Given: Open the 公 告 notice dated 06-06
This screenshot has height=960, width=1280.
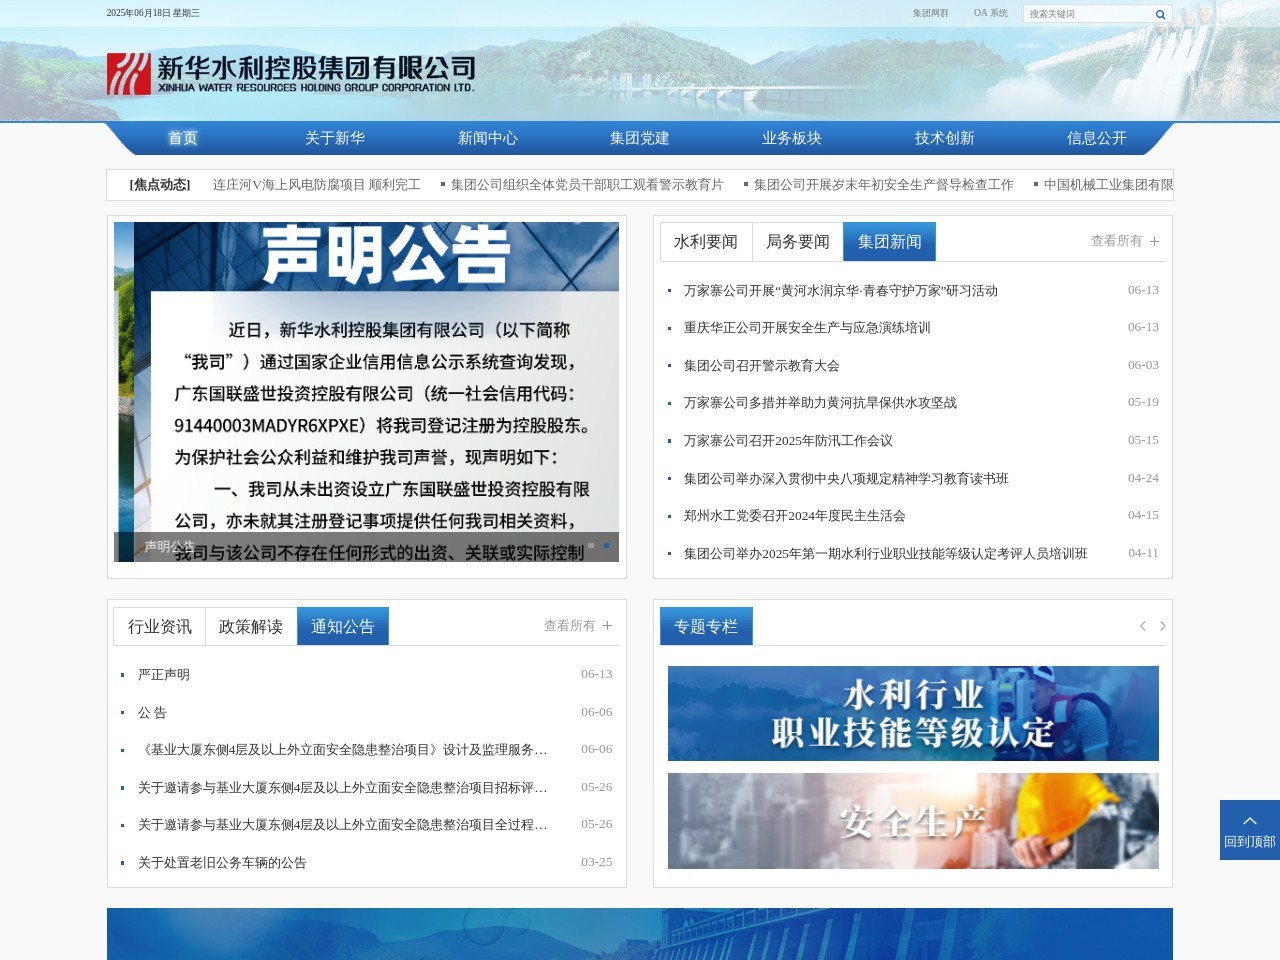Looking at the screenshot, I should pyautogui.click(x=152, y=713).
